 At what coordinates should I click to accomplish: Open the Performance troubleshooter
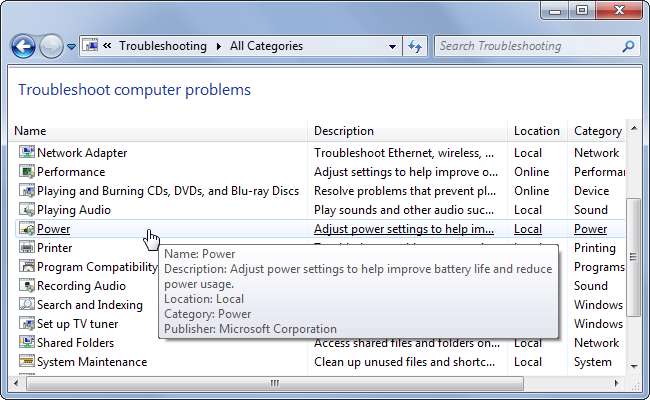pyautogui.click(x=71, y=172)
